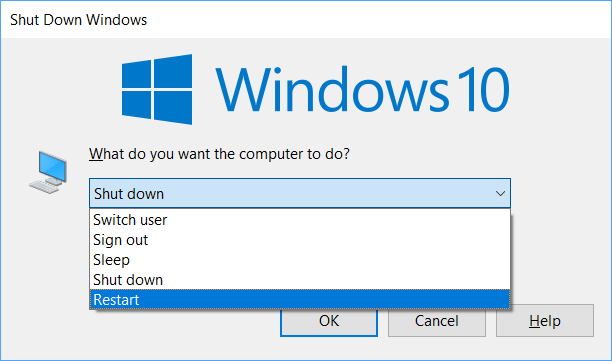Confirm with the OK button
This screenshot has height=361, width=612.
tap(329, 322)
